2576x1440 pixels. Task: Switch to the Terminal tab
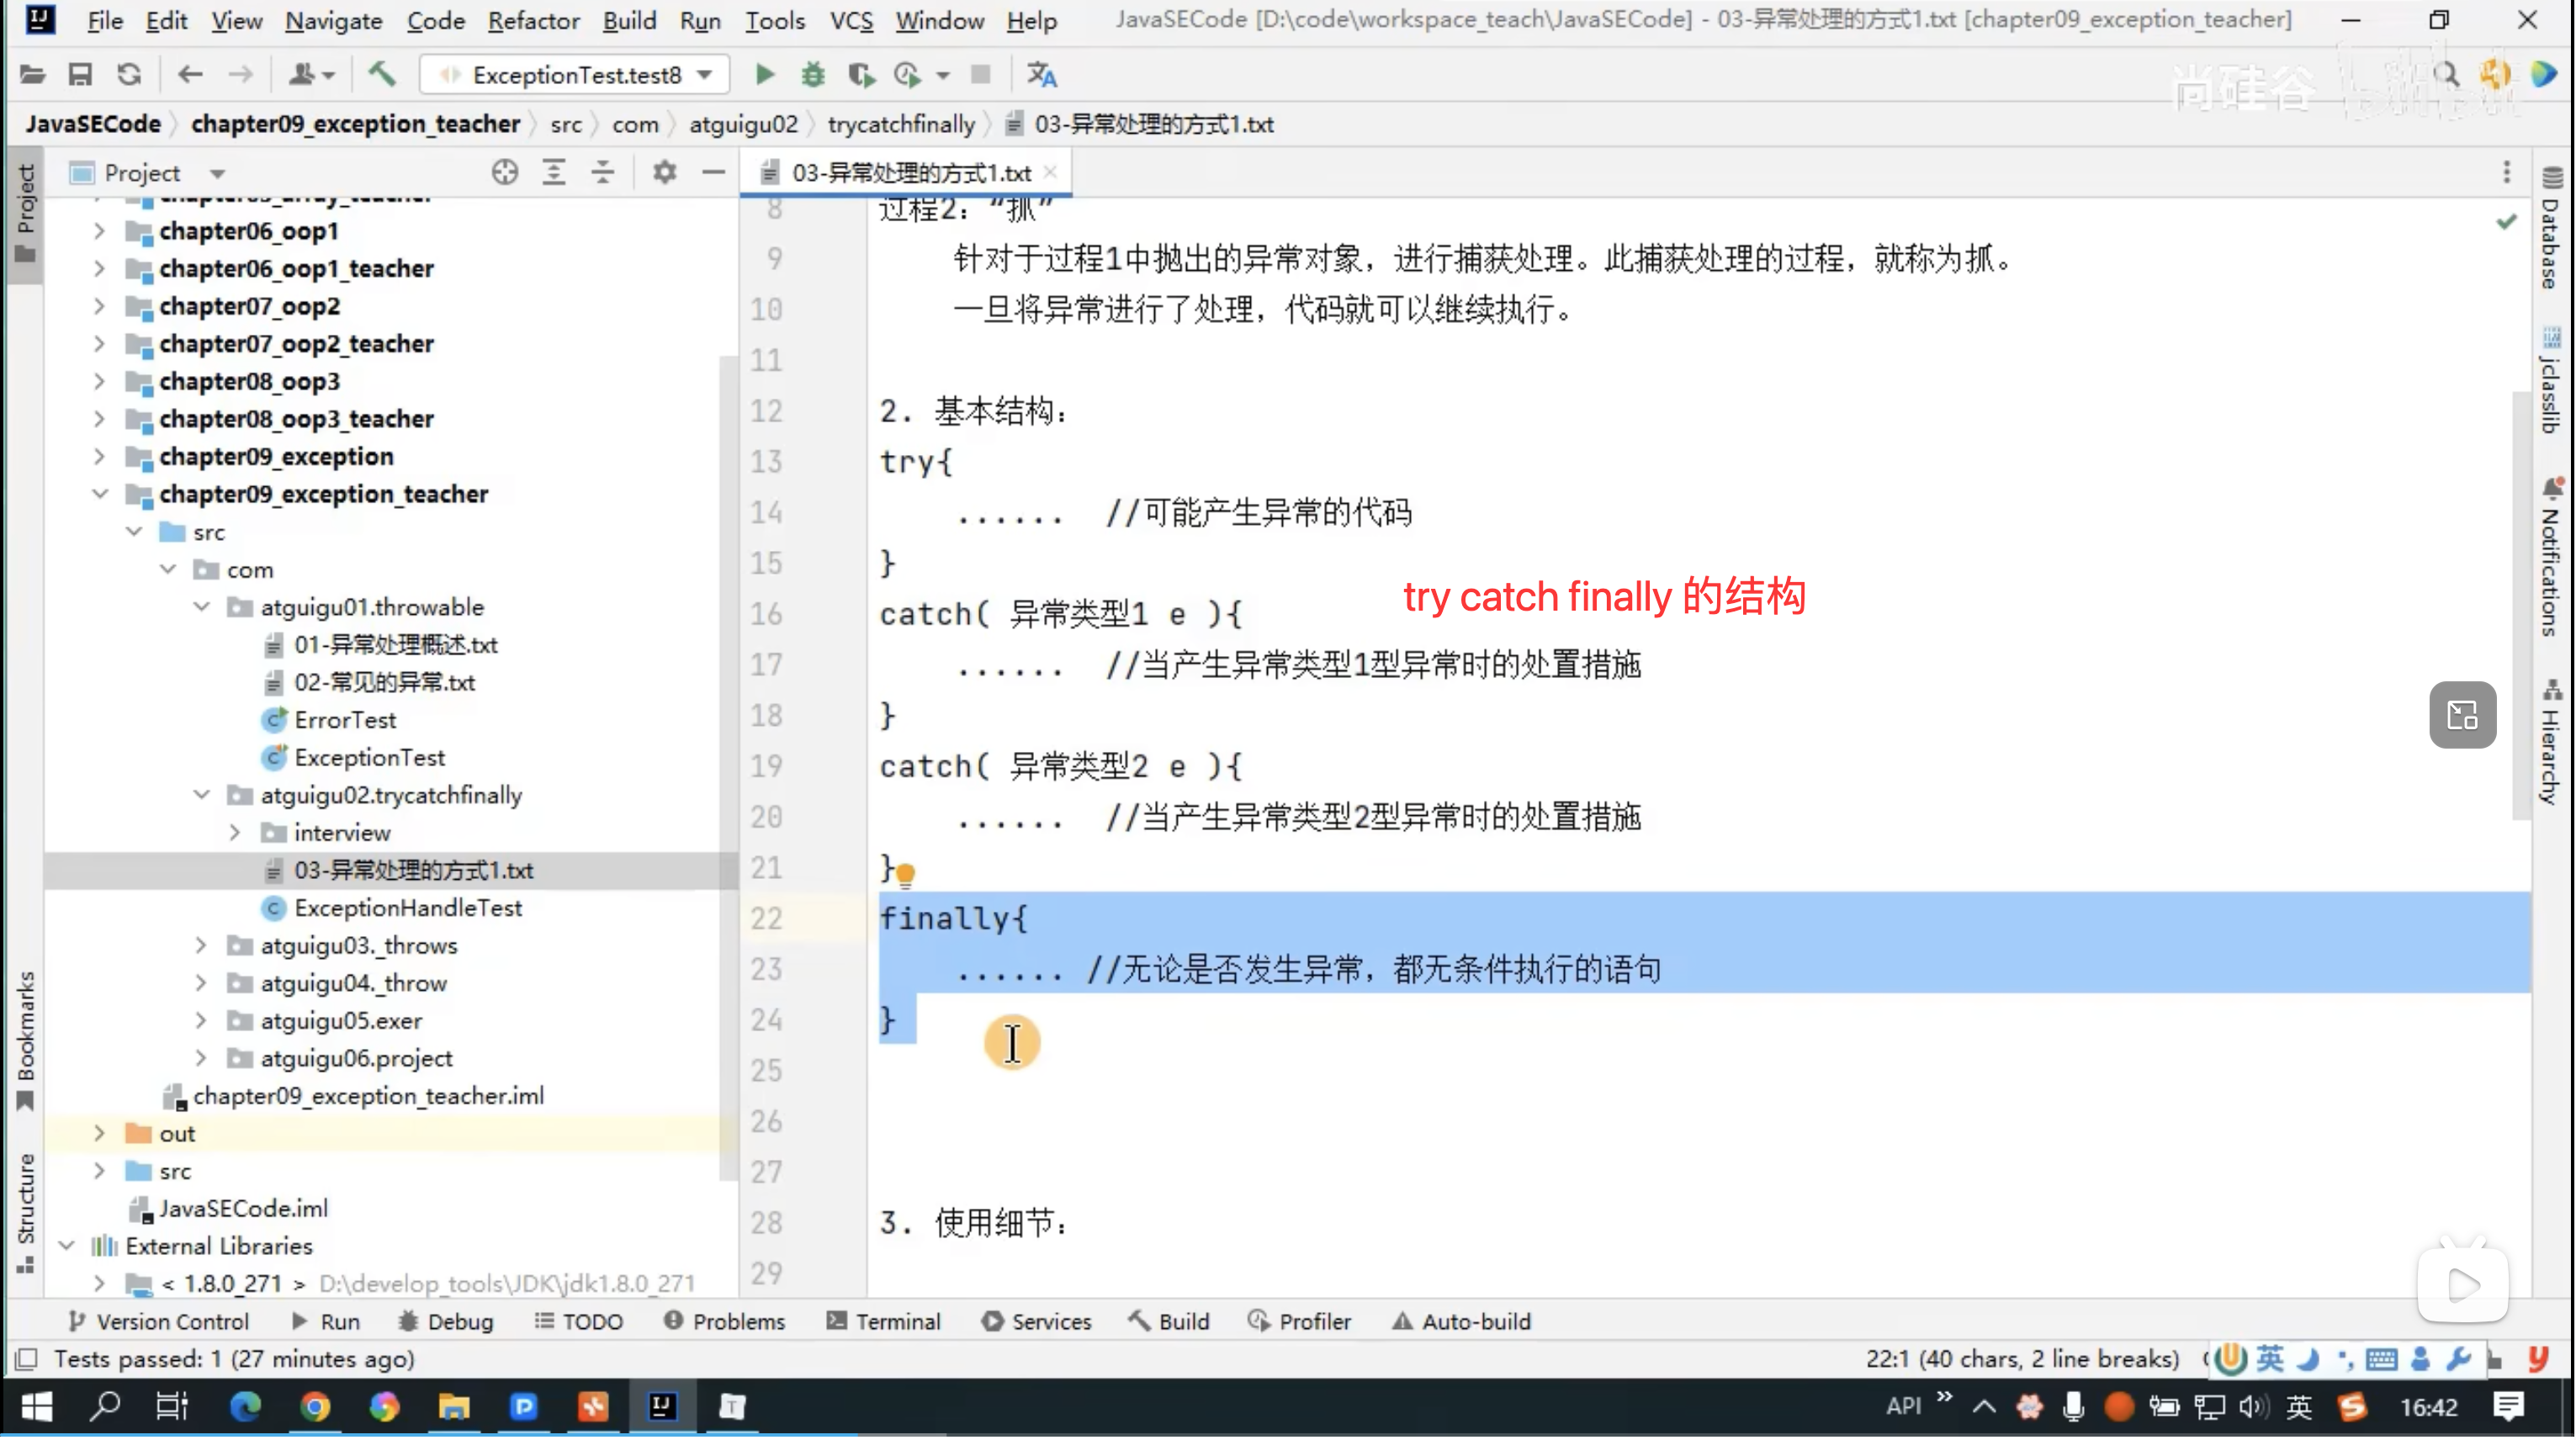coord(884,1322)
